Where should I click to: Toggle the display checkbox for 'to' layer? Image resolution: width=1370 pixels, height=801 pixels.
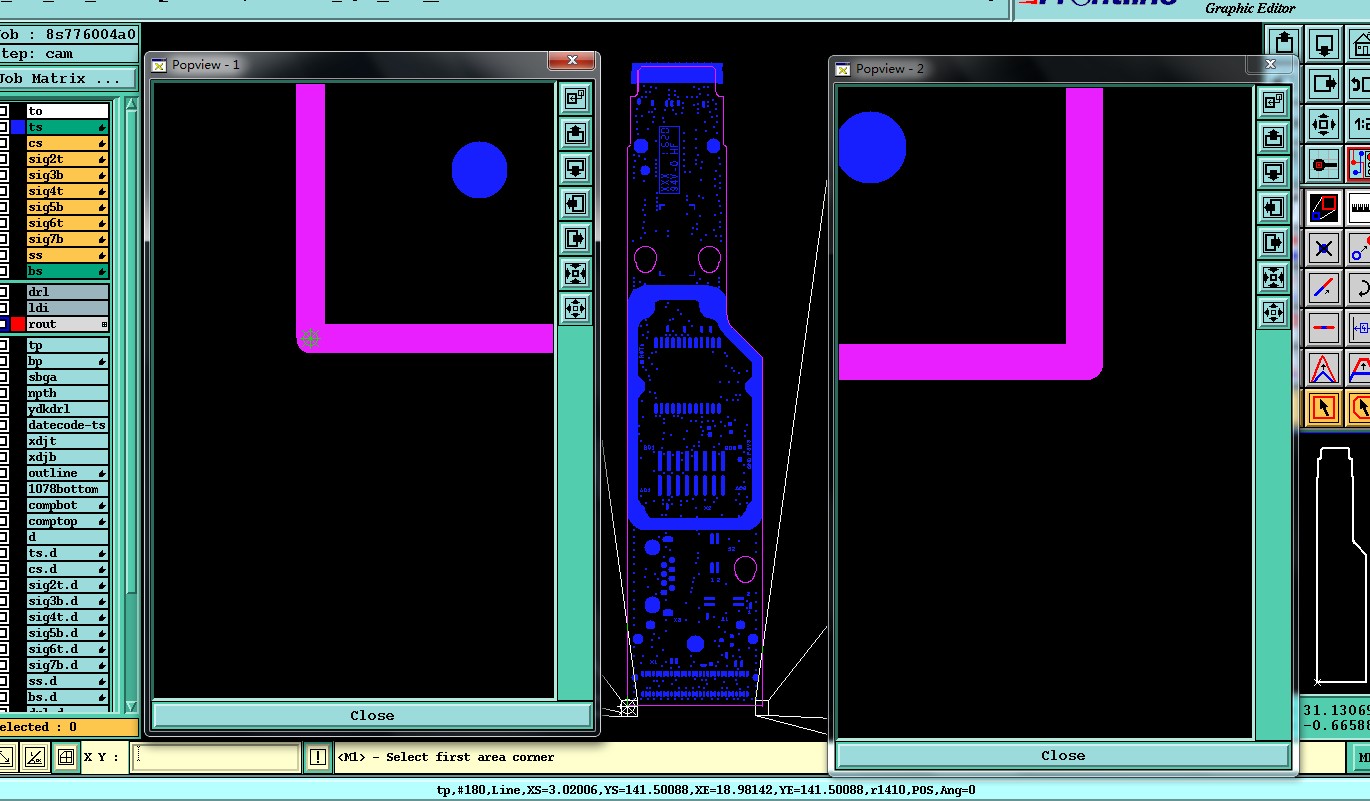click(x=3, y=111)
